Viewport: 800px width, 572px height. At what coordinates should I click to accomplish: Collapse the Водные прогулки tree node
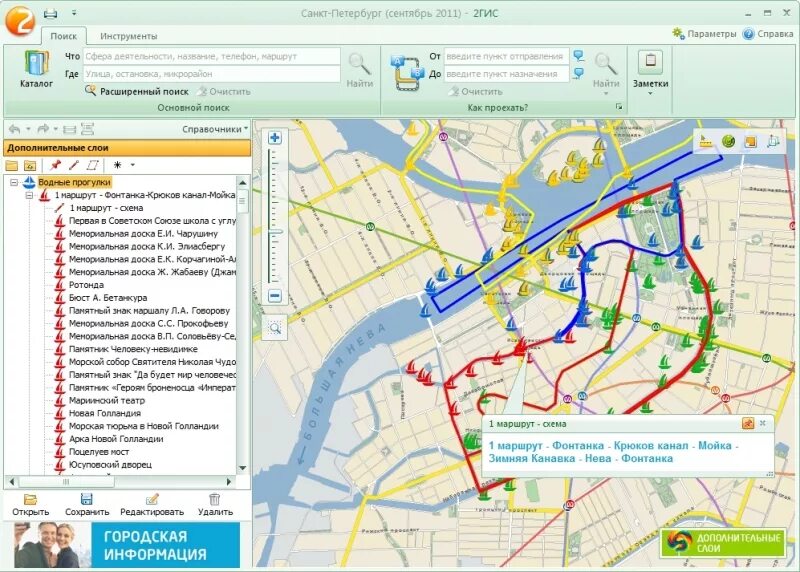point(14,182)
